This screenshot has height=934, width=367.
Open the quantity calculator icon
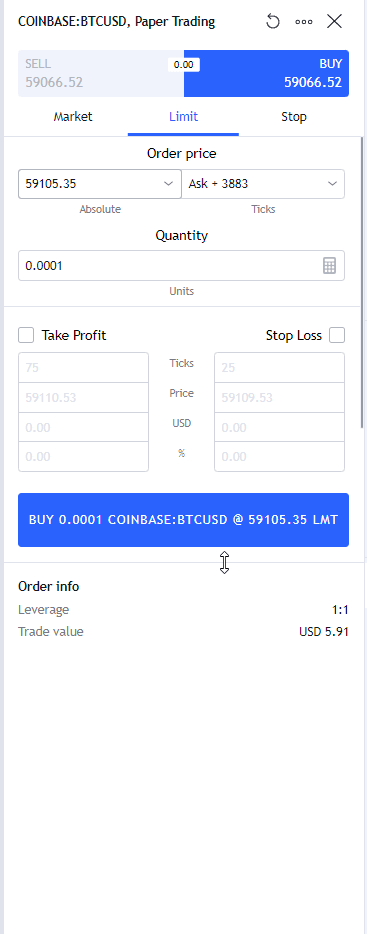point(329,266)
